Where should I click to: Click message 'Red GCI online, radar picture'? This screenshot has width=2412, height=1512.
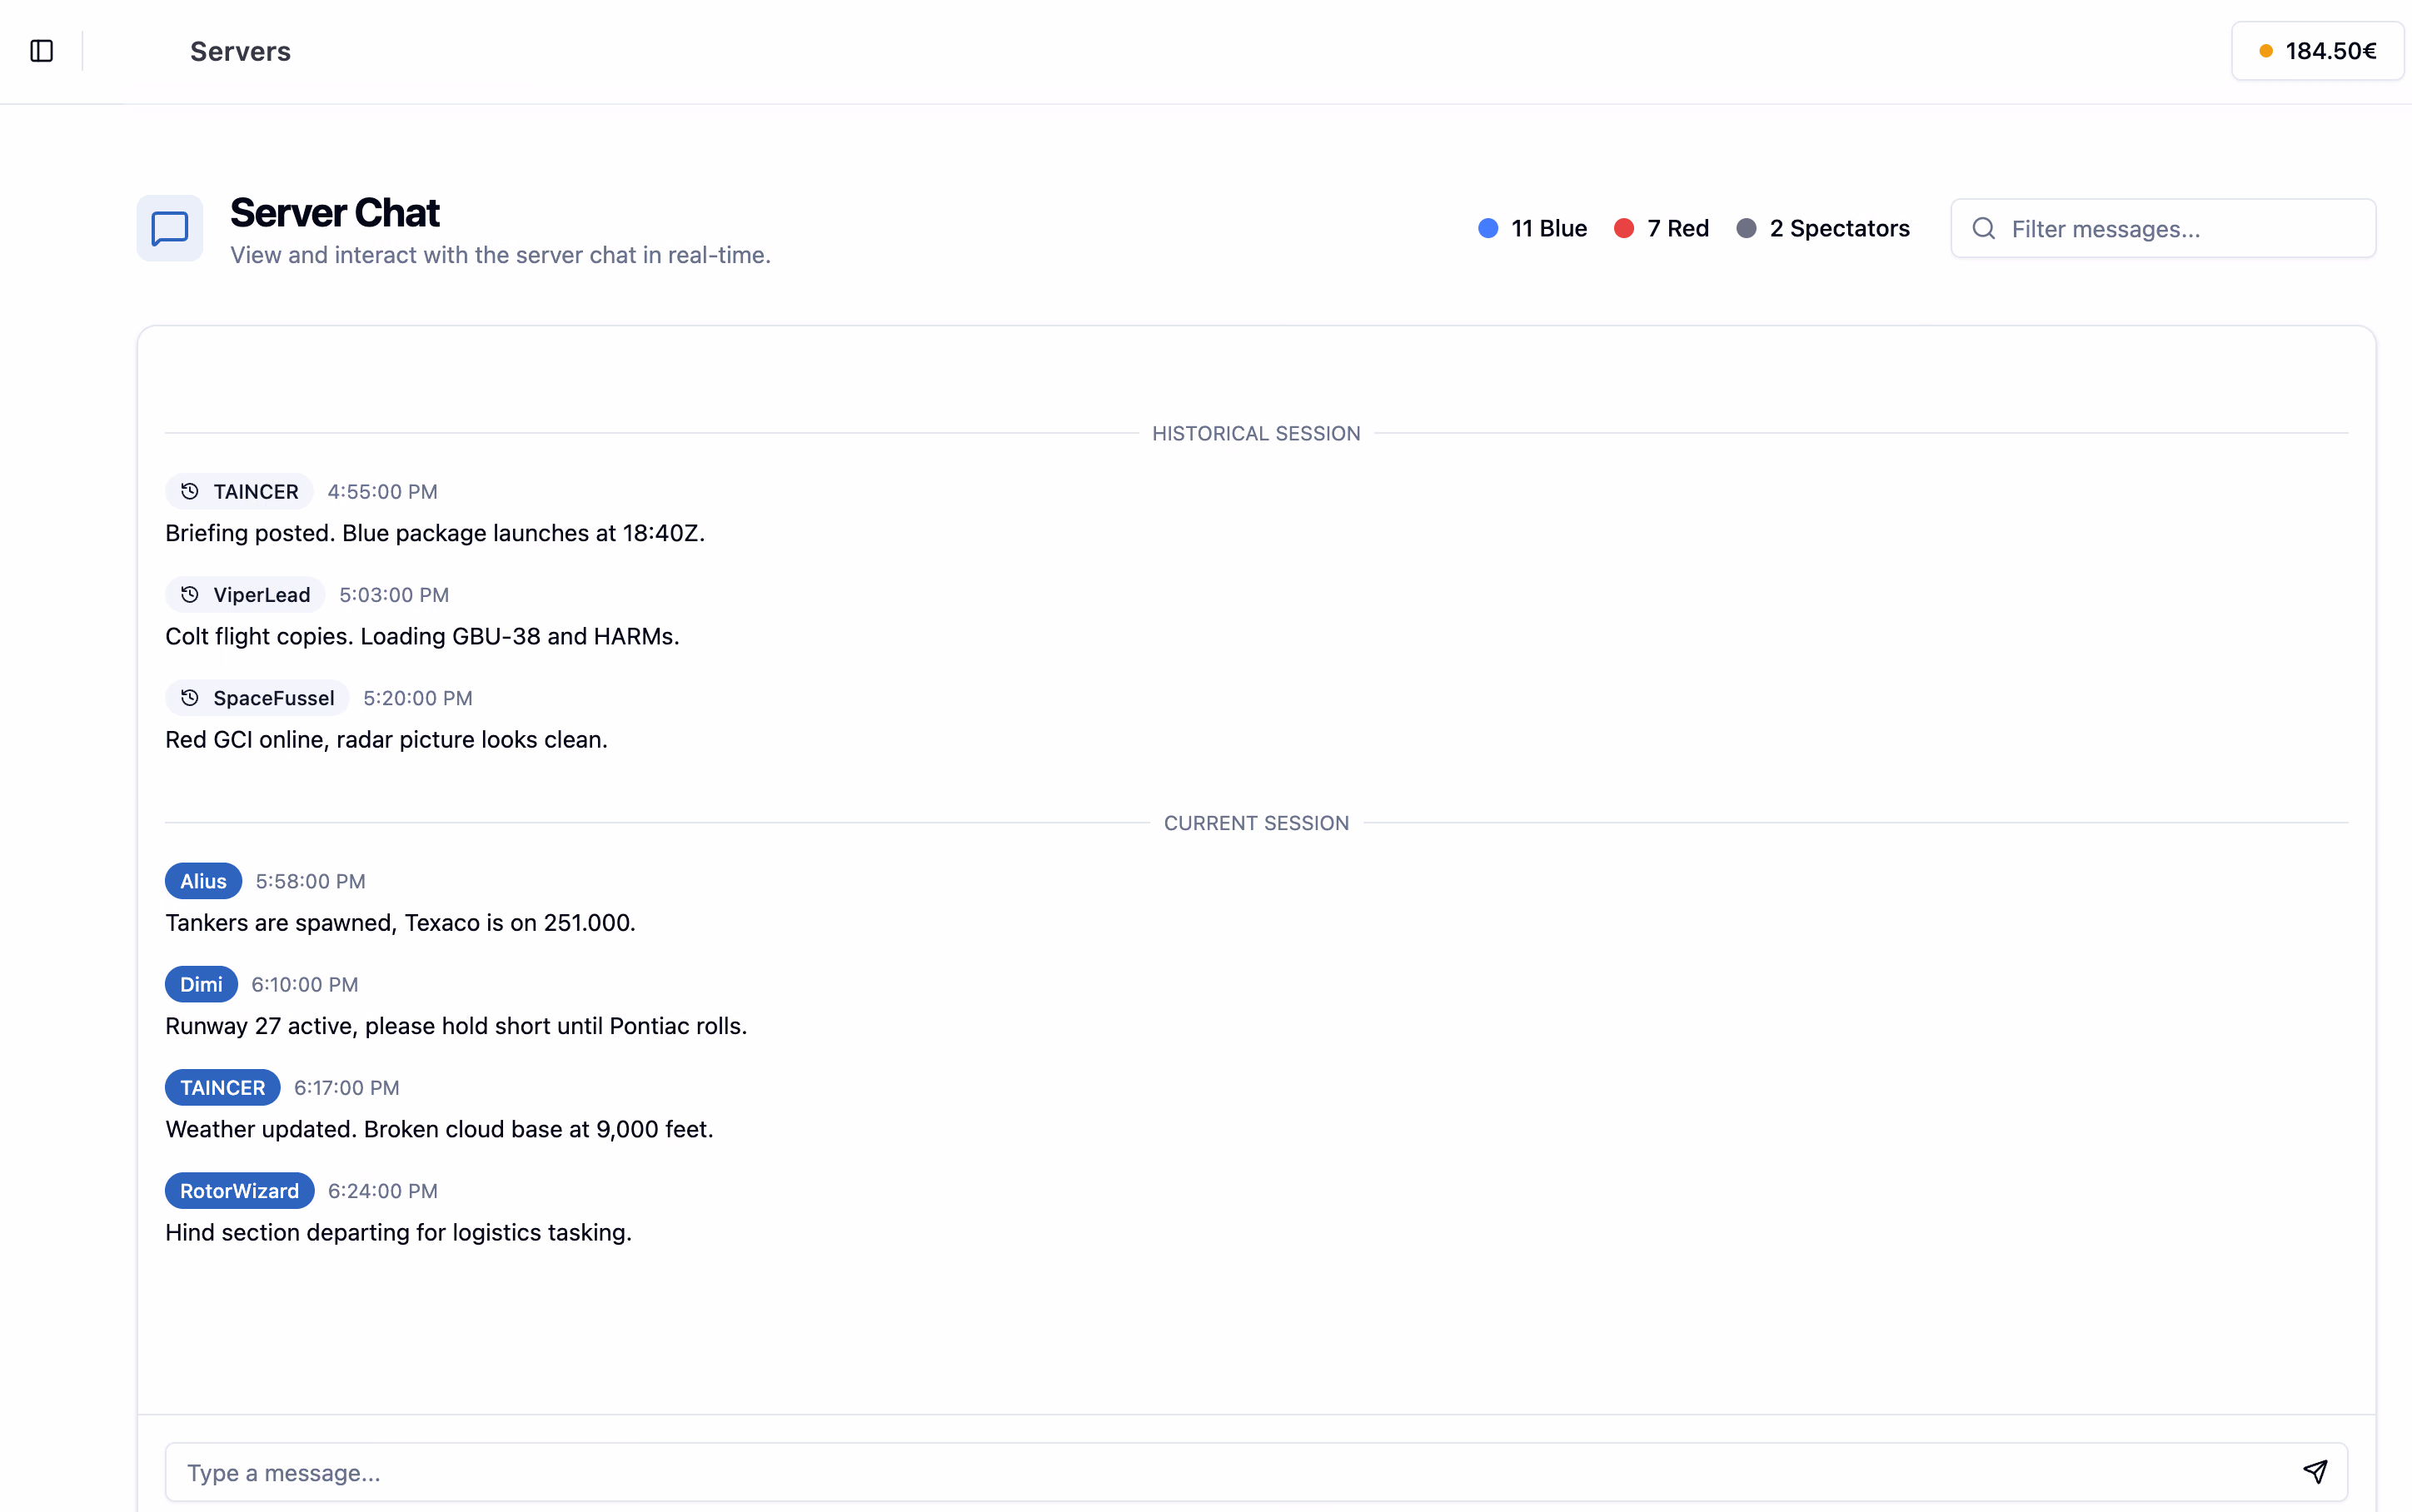386,740
